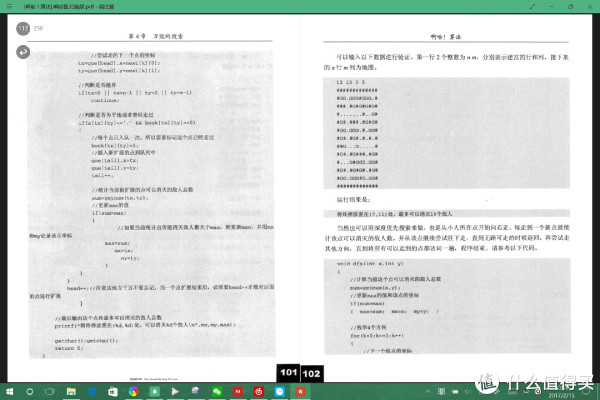This screenshot has height=400, width=600.
Task: Click the total page count 256
Action: [x=38, y=28]
